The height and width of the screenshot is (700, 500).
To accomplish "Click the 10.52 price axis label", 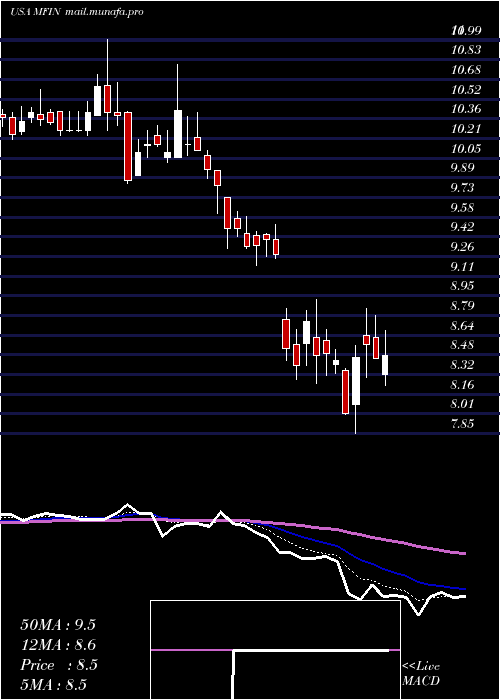I will click(x=466, y=90).
